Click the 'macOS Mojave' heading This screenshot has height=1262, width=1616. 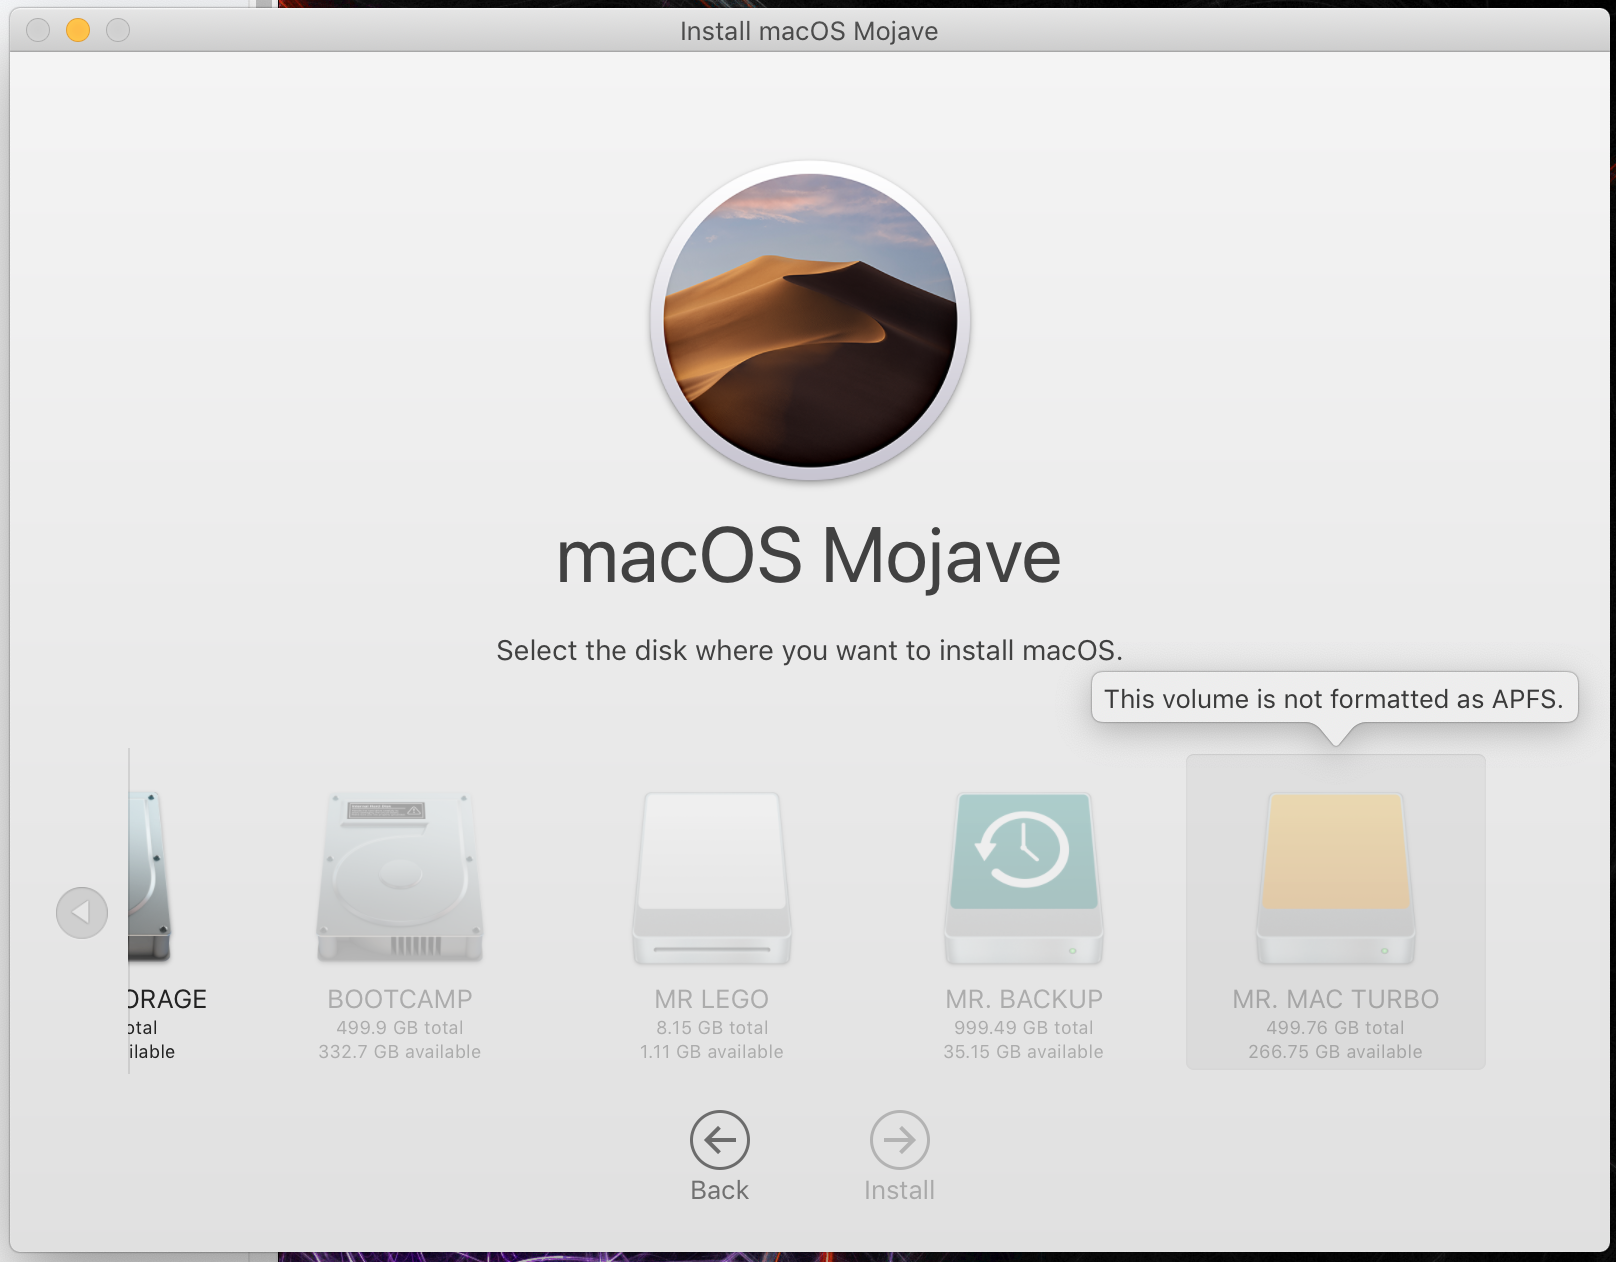point(809,556)
